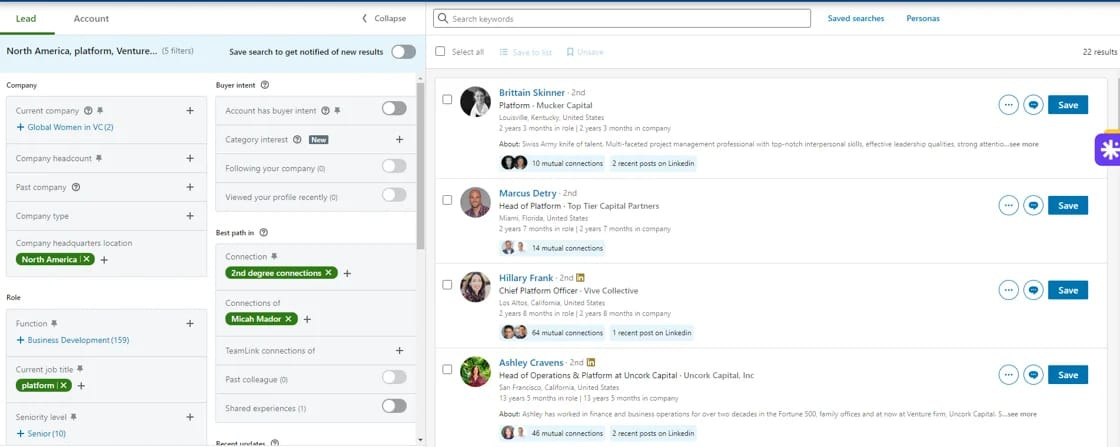Add Senior seniority level suggestion

tap(41, 433)
